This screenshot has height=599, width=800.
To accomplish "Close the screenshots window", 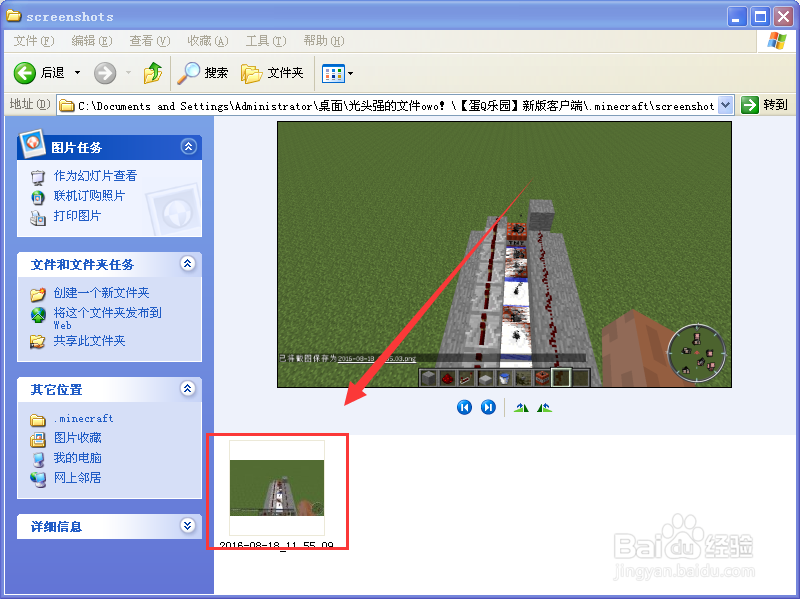I will pyautogui.click(x=783, y=17).
